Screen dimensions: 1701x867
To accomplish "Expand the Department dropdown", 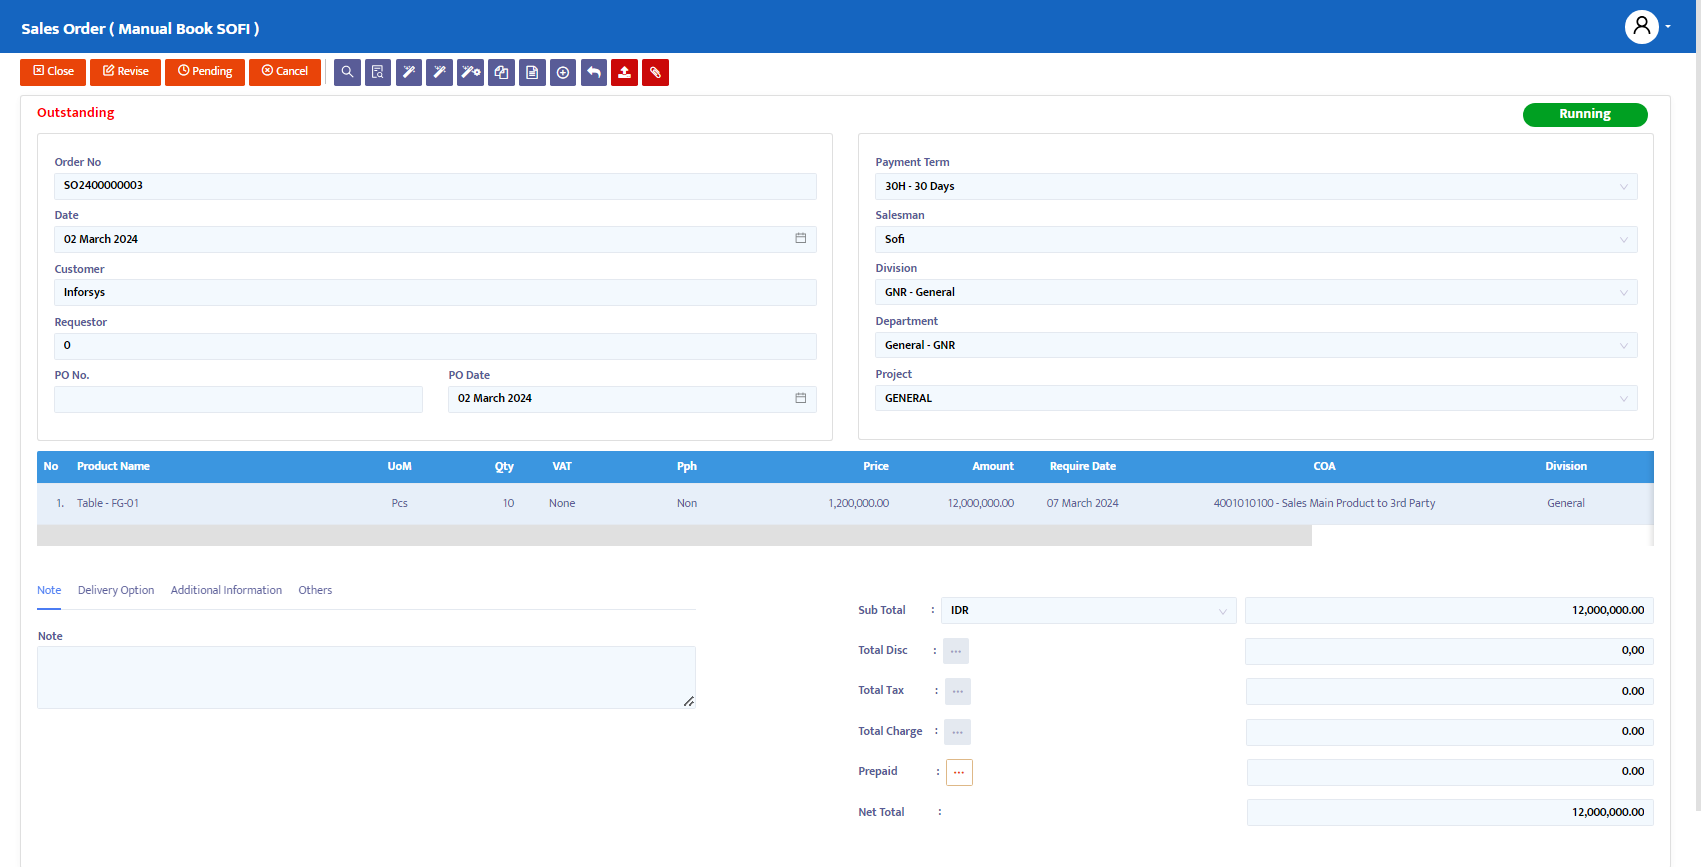I will click(1256, 345).
